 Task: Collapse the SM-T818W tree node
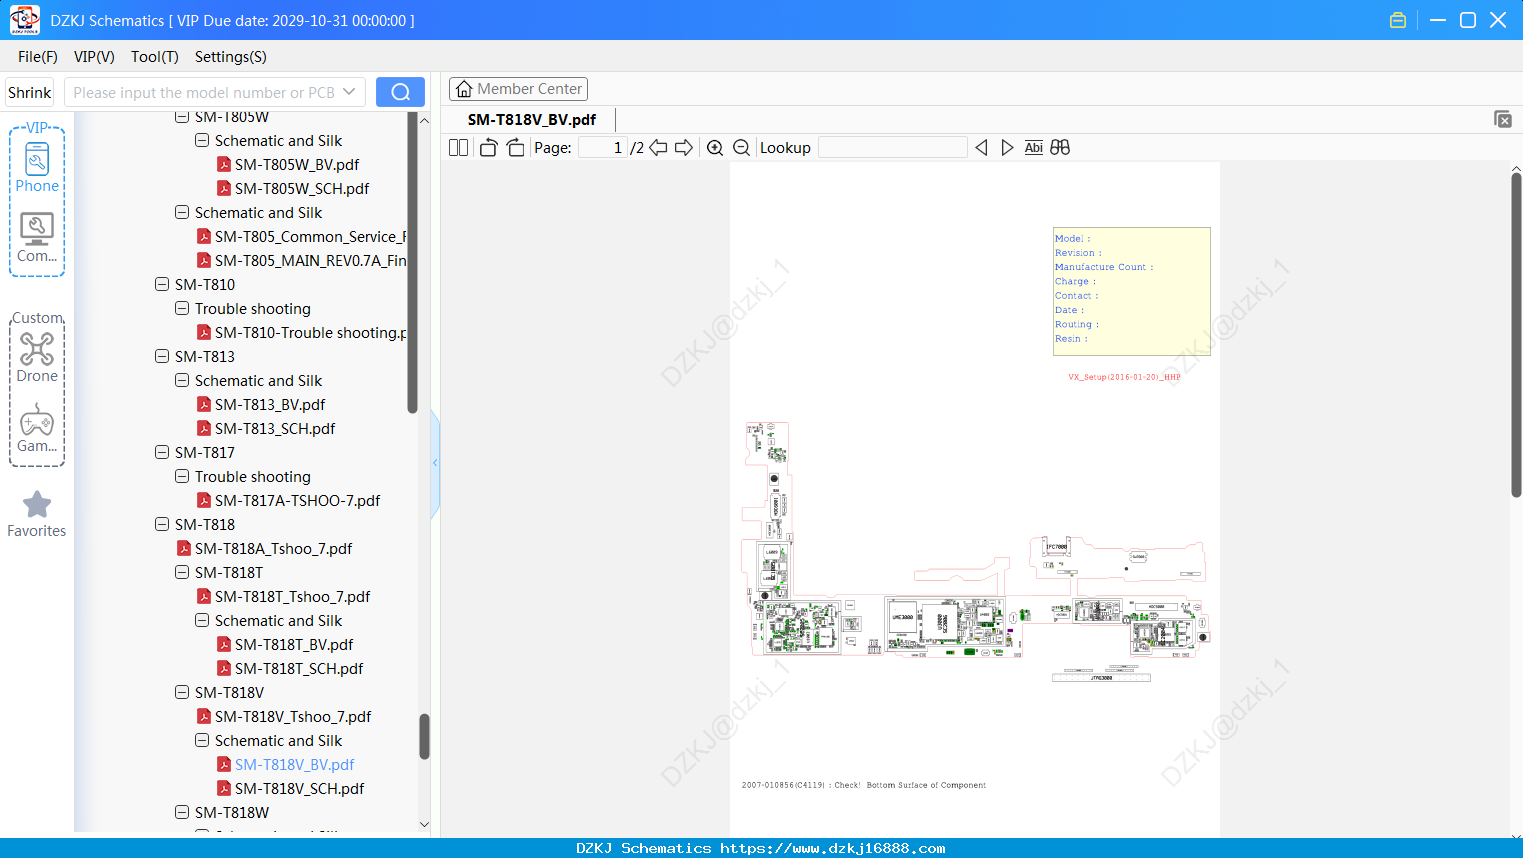(x=182, y=812)
